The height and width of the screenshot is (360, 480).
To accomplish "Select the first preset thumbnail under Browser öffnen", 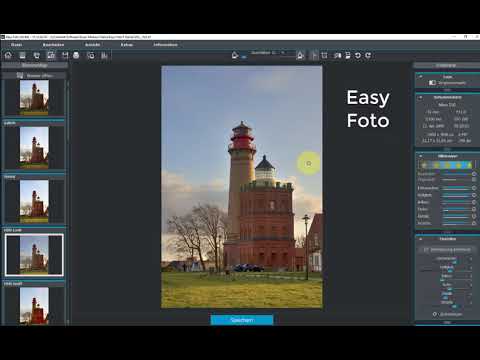I will (34, 97).
